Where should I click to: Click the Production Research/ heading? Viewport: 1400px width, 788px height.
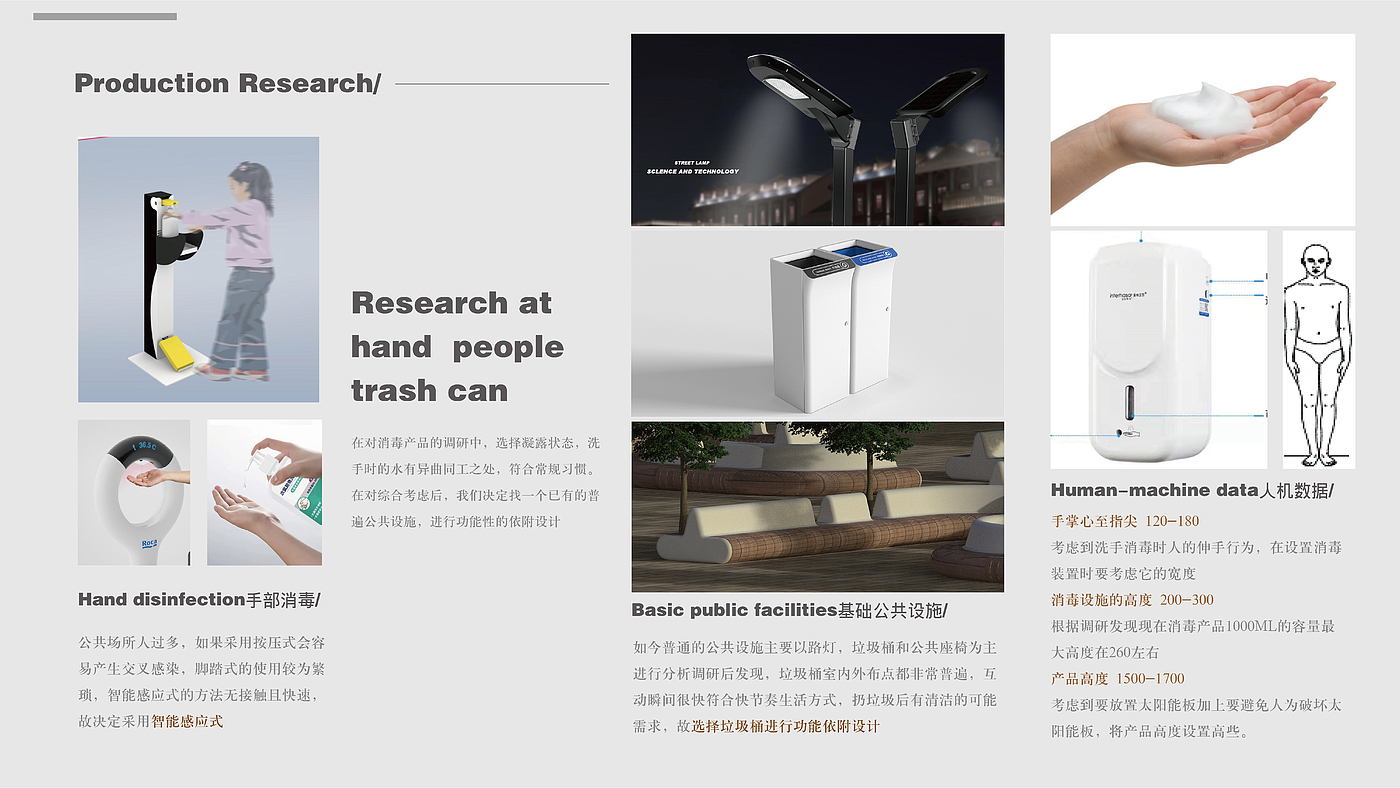(x=227, y=84)
